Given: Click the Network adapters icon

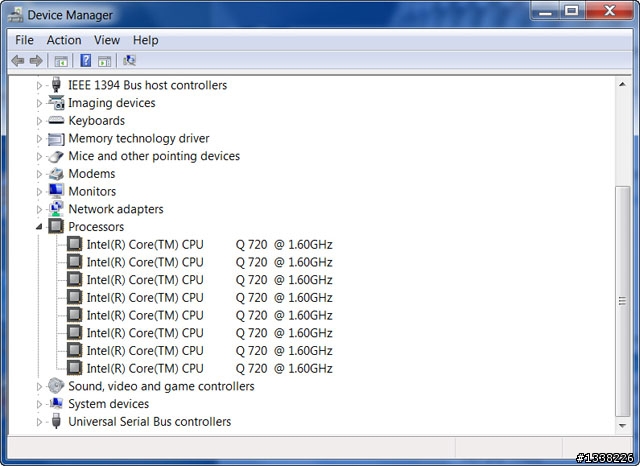Looking at the screenshot, I should (x=56, y=209).
